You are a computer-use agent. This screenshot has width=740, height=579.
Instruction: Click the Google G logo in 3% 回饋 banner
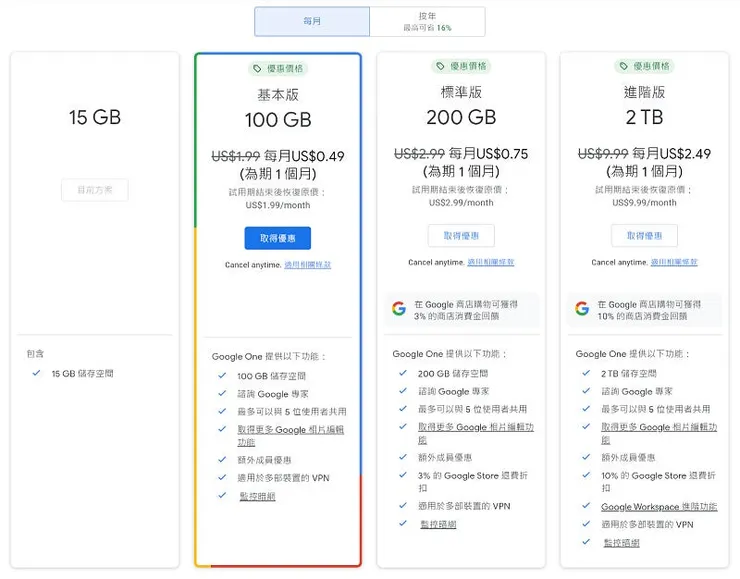[399, 309]
